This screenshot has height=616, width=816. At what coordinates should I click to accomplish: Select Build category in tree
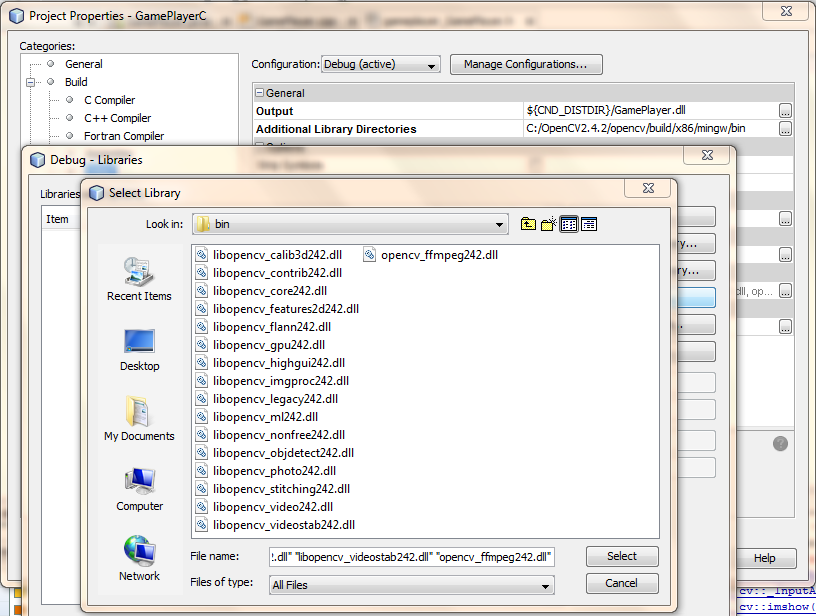click(x=76, y=82)
